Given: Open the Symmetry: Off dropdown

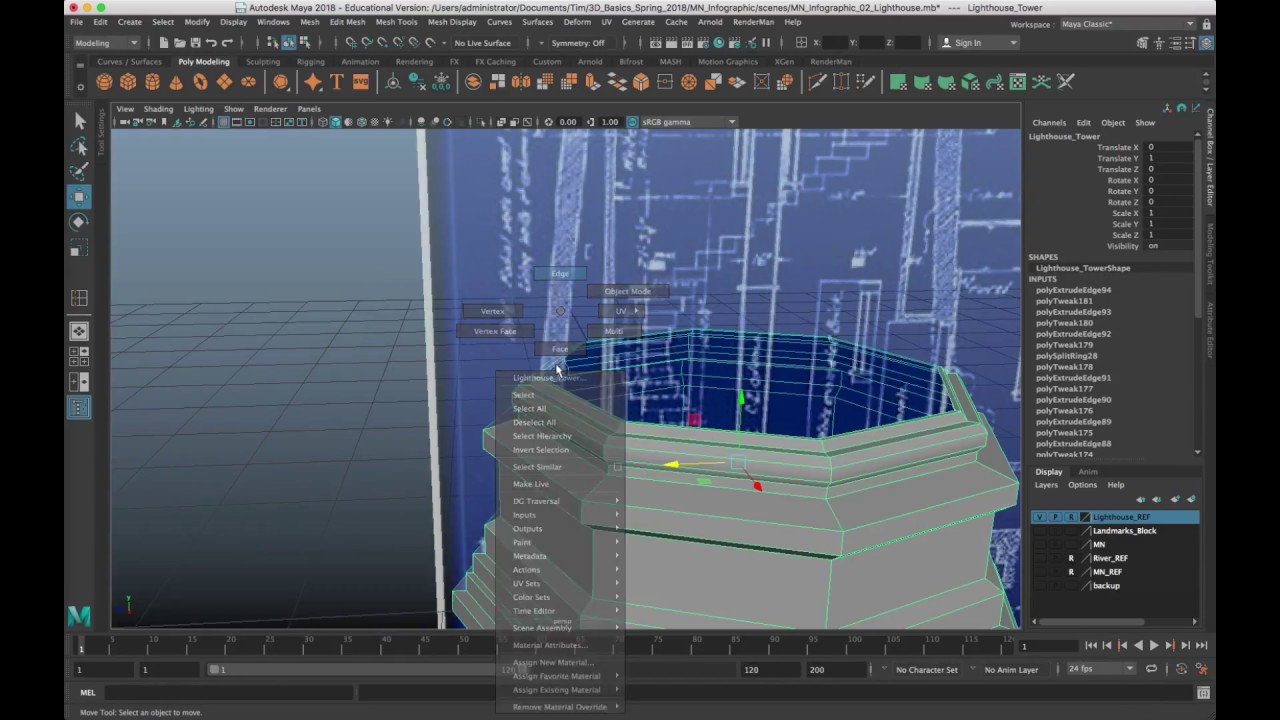Looking at the screenshot, I should pyautogui.click(x=580, y=43).
